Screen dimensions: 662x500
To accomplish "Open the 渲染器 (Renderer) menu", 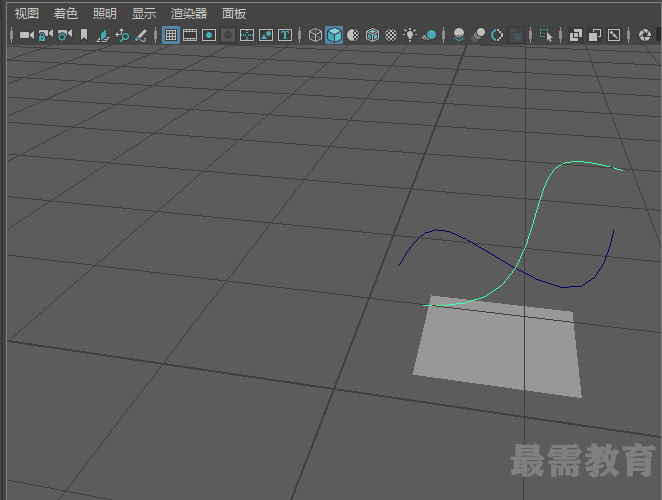I will 189,14.
